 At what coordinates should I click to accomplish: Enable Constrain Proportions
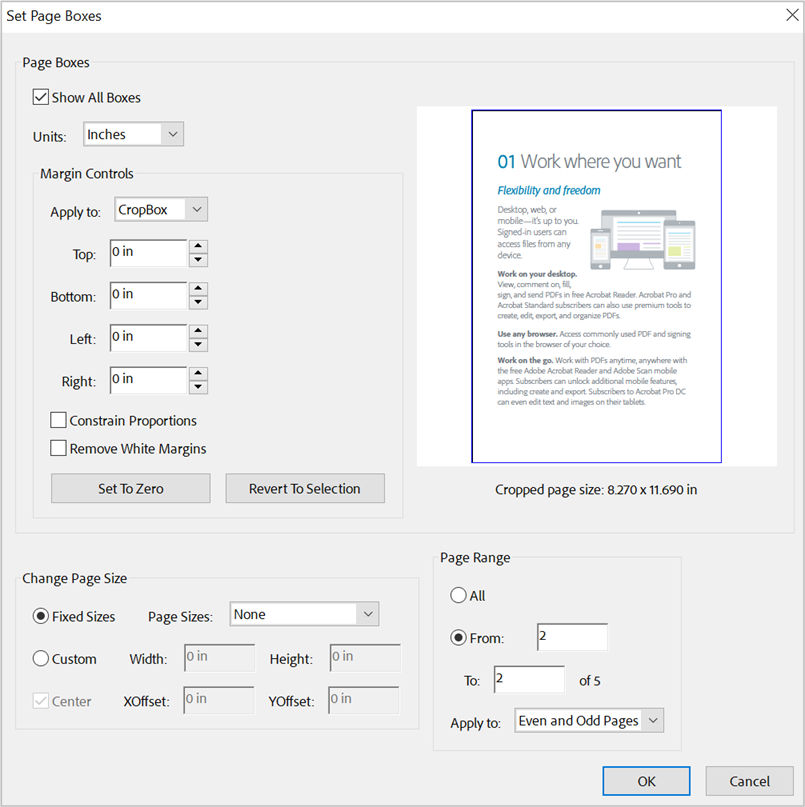[x=58, y=420]
